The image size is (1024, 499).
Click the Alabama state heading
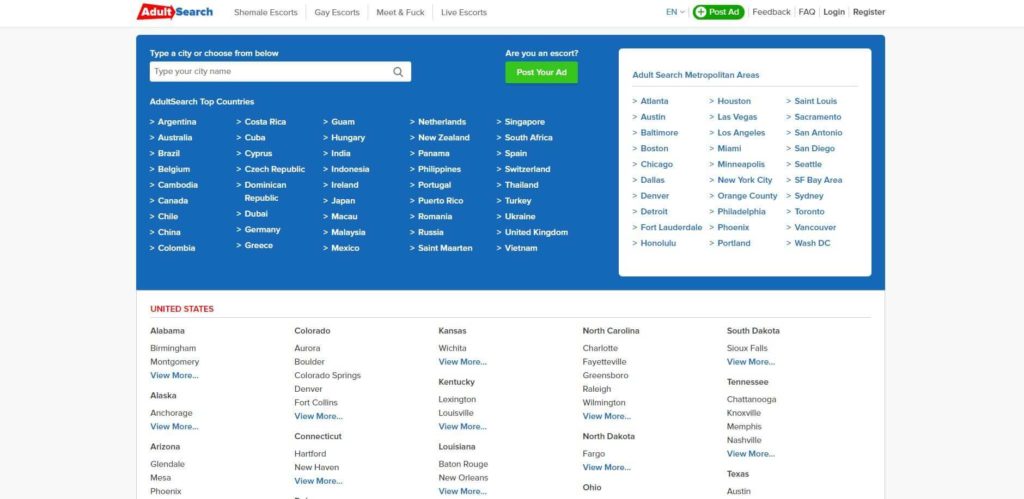click(167, 331)
